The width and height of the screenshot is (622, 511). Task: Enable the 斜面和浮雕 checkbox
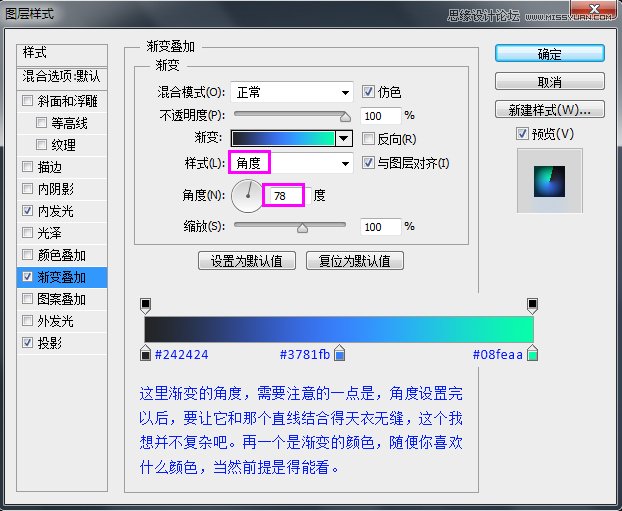(x=27, y=100)
